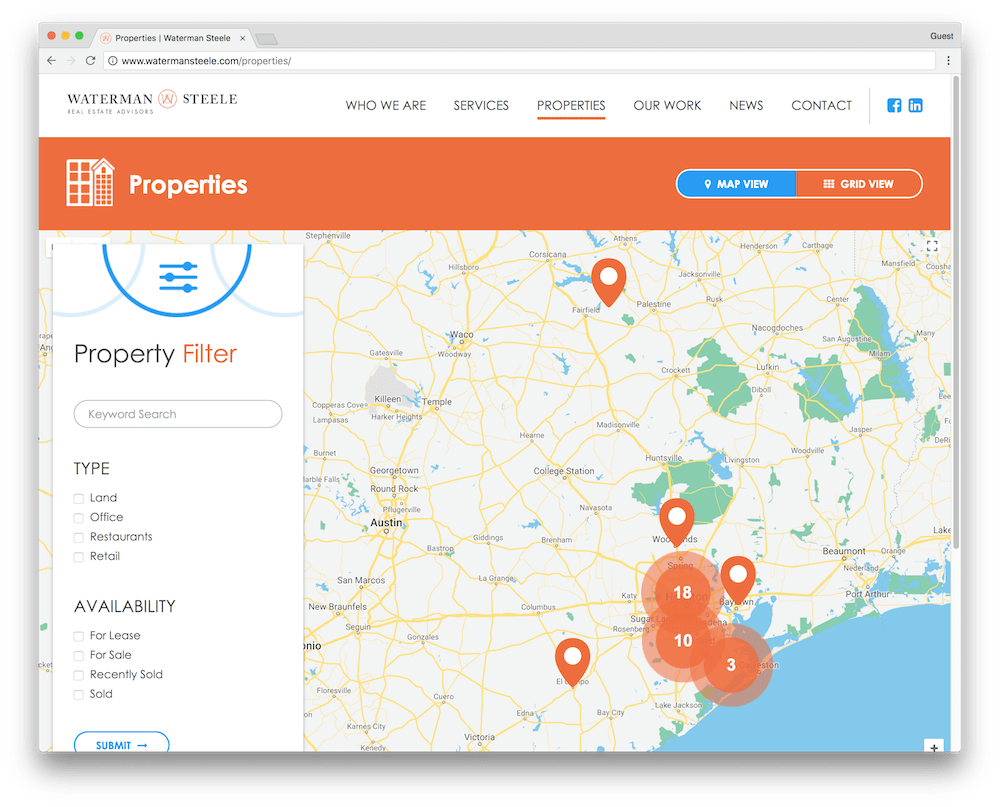Click the map pin near Baytown

coord(738,580)
